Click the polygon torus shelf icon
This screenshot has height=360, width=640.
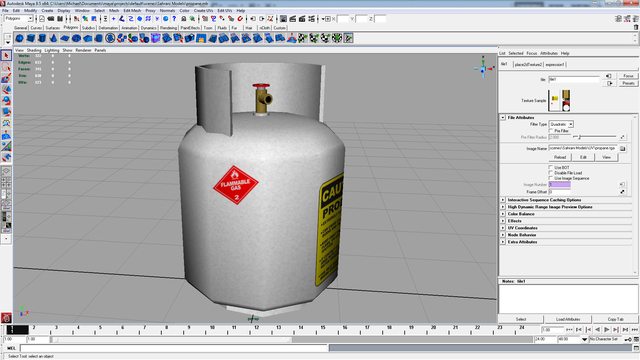pos(76,38)
